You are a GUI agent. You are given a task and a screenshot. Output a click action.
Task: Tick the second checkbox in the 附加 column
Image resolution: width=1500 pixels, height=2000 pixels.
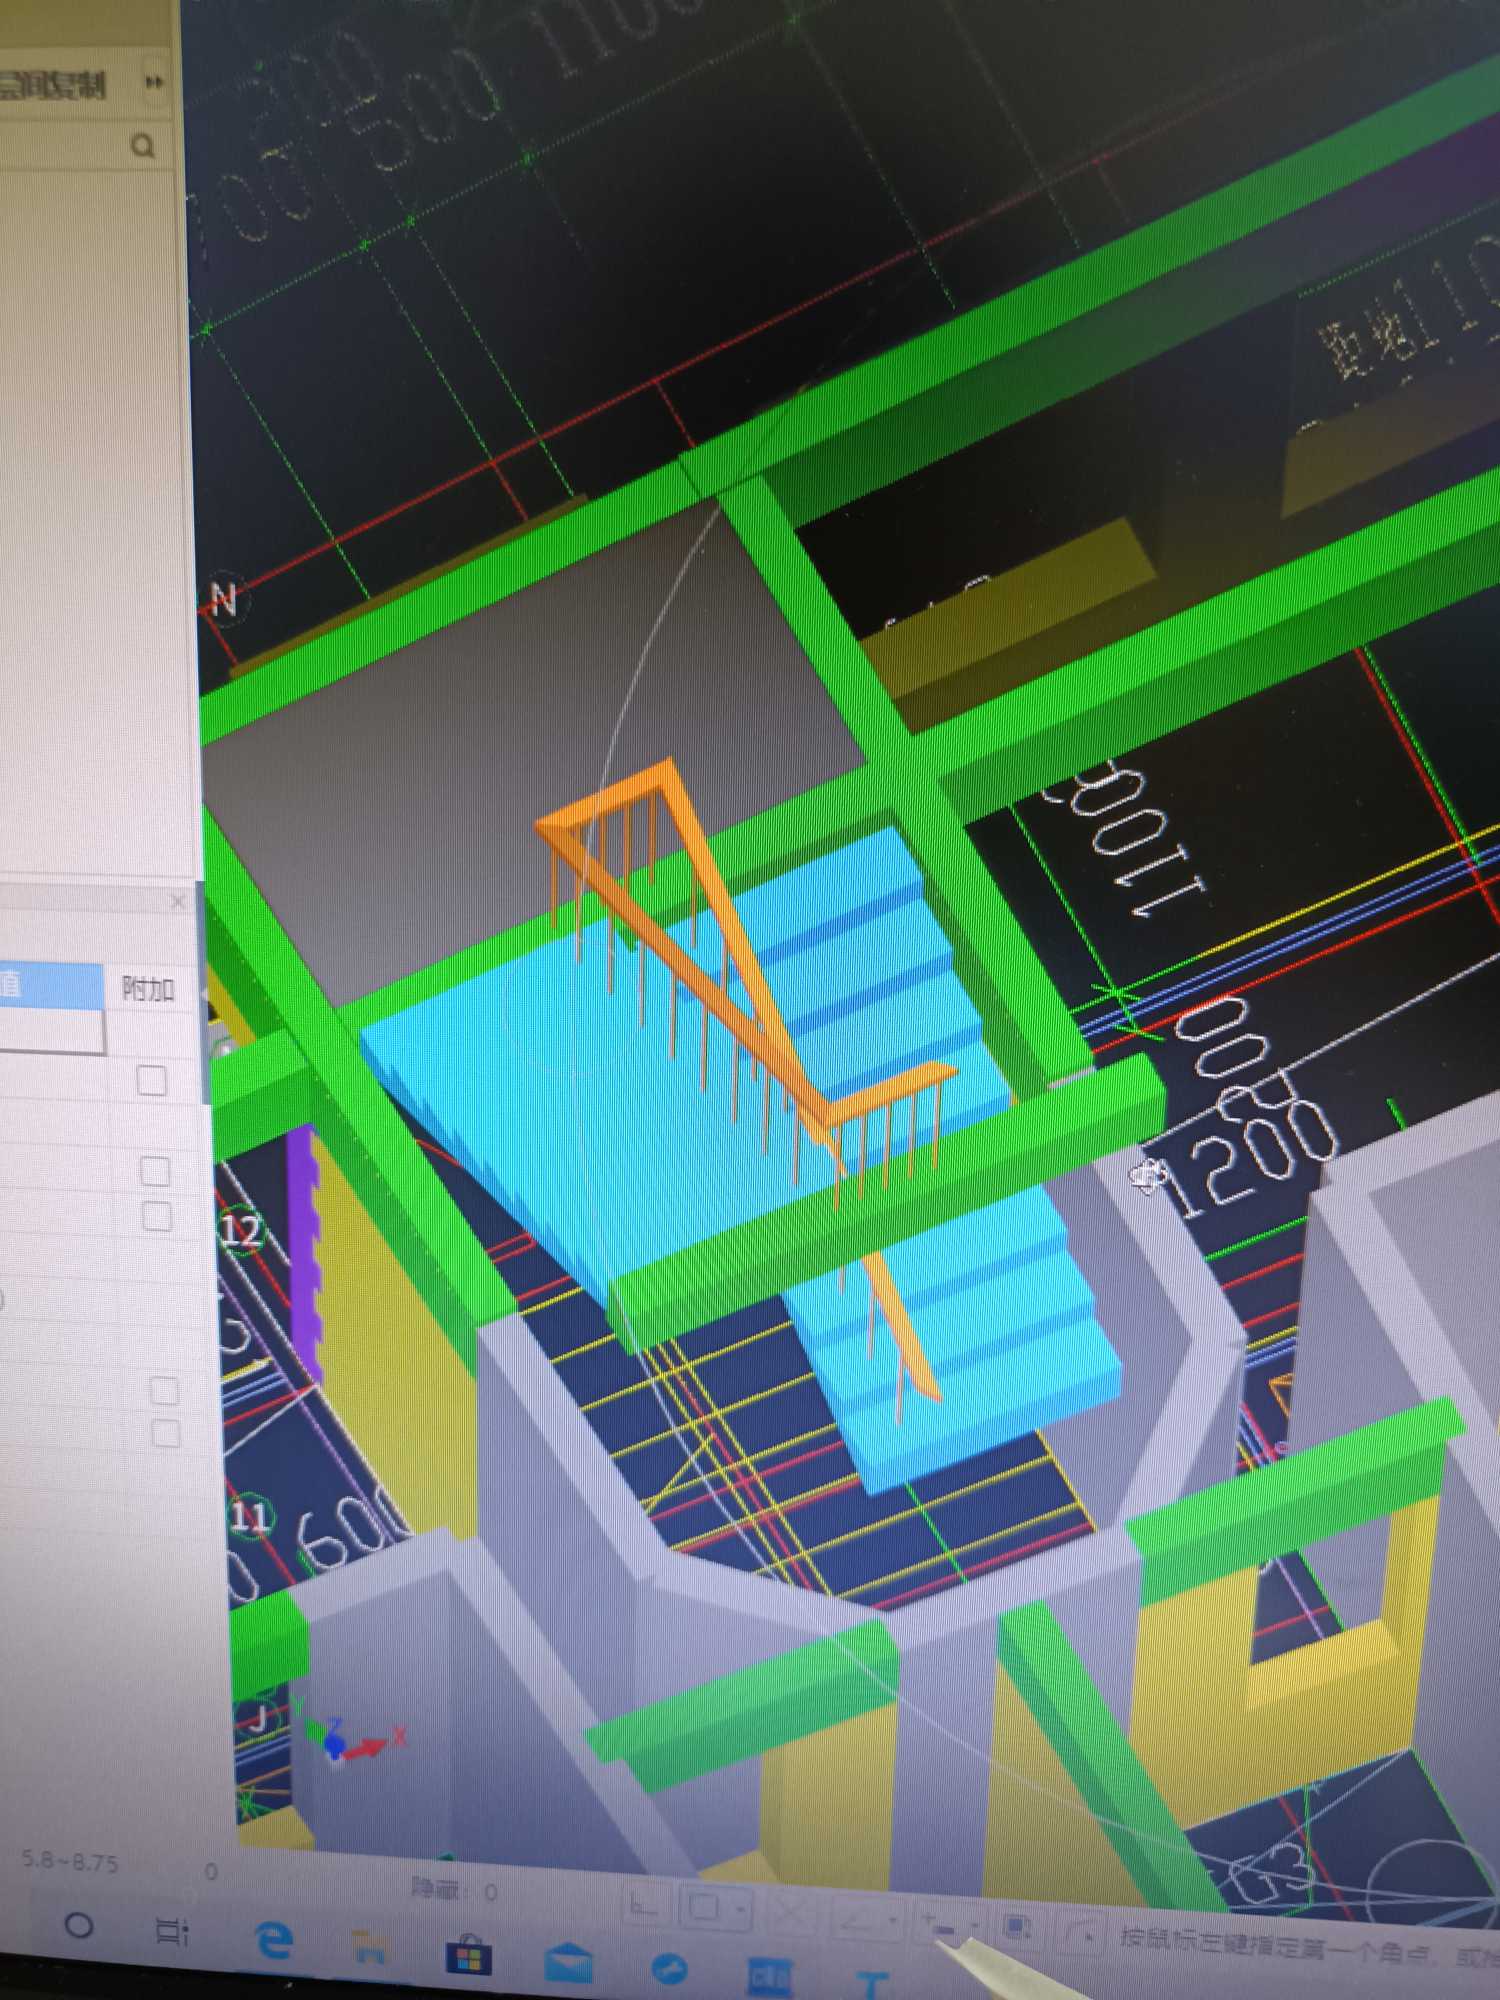(155, 1170)
